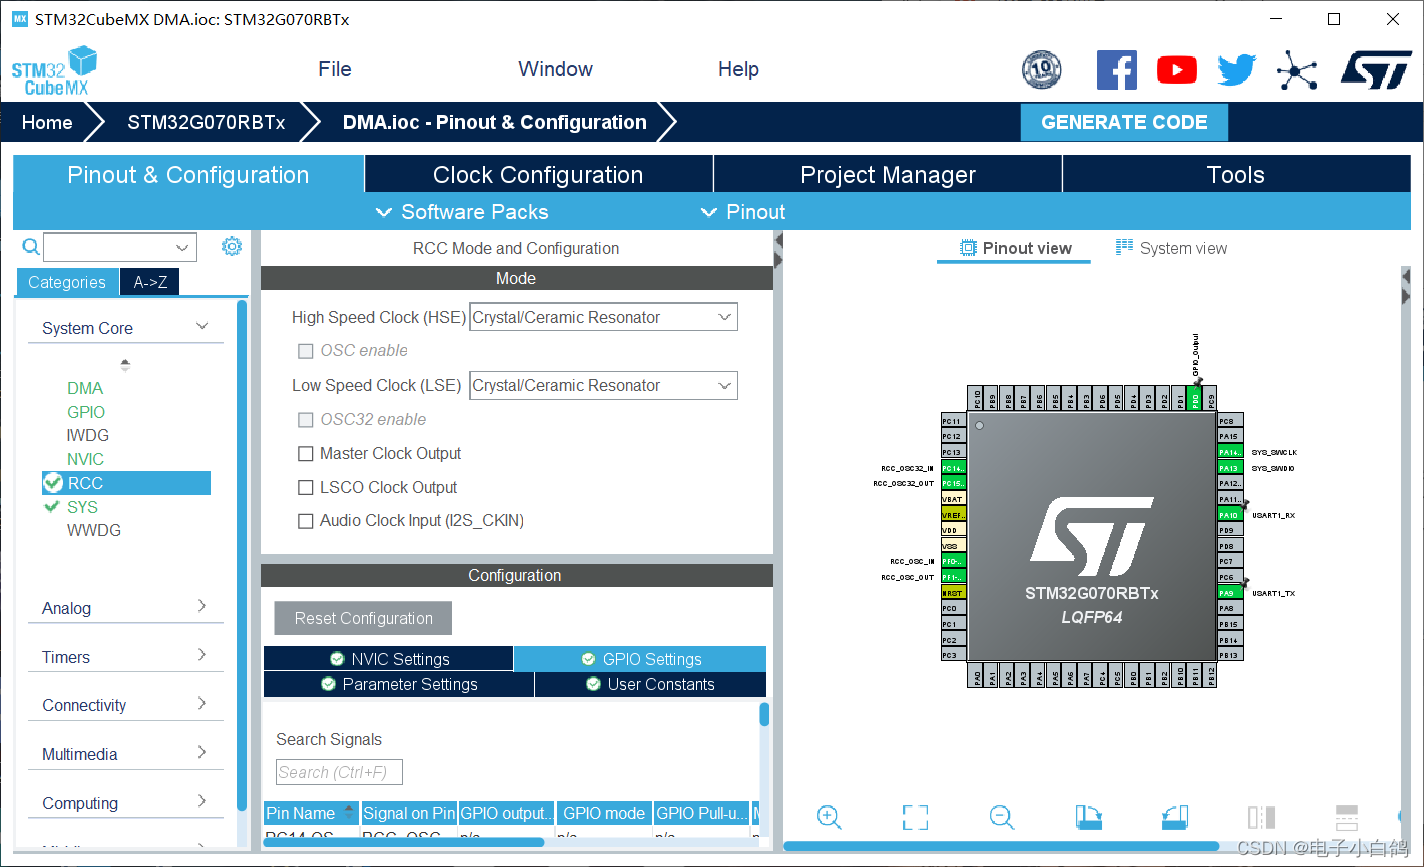The height and width of the screenshot is (867, 1424).
Task: Open the YouTube link icon
Action: 1177,70
